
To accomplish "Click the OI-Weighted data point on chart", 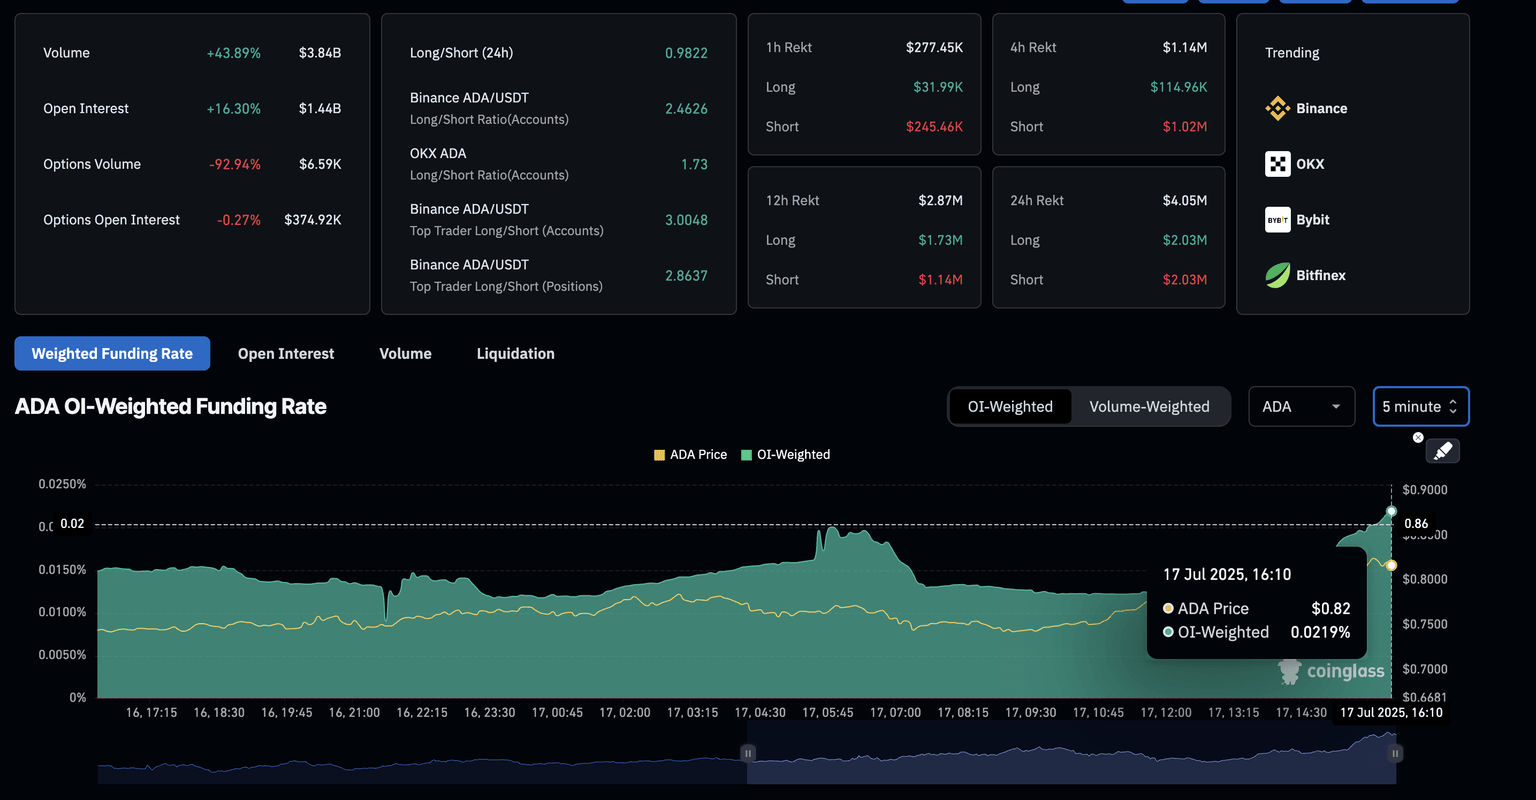I will (1391, 511).
